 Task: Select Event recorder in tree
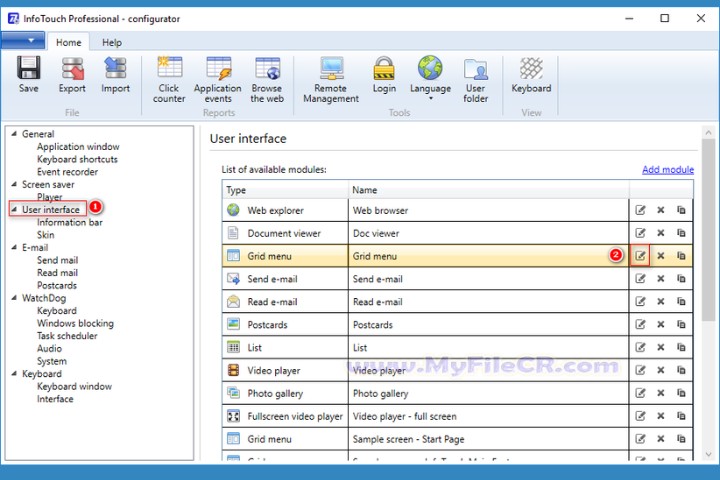click(68, 172)
